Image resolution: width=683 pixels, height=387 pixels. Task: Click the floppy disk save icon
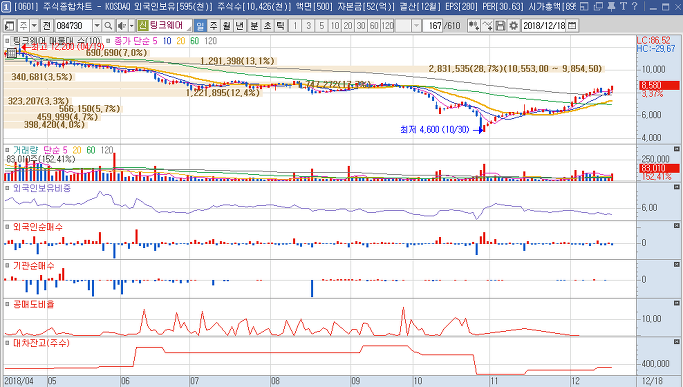pyautogui.click(x=500, y=26)
